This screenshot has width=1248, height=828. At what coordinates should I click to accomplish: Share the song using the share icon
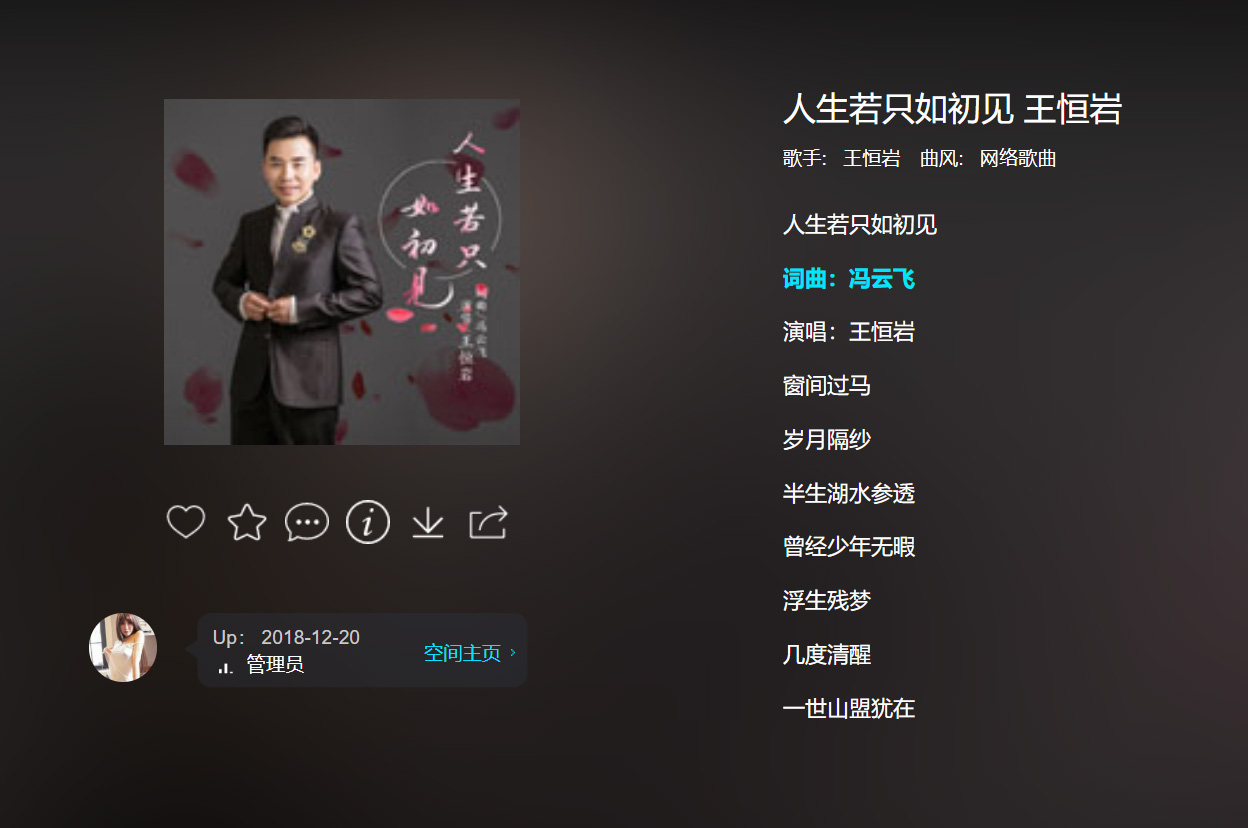[x=489, y=522]
